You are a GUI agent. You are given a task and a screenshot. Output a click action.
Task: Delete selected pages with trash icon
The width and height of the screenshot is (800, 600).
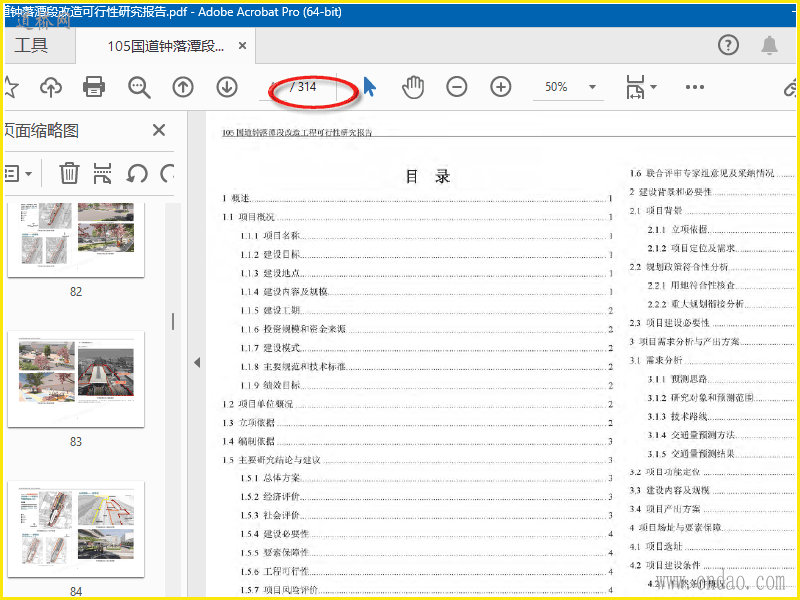(69, 173)
